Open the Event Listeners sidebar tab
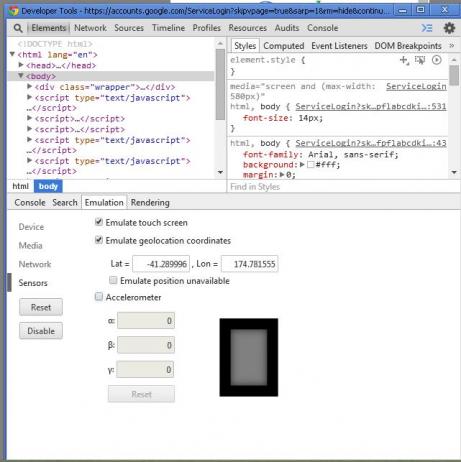Screen dimensions: 461x462 (339, 46)
